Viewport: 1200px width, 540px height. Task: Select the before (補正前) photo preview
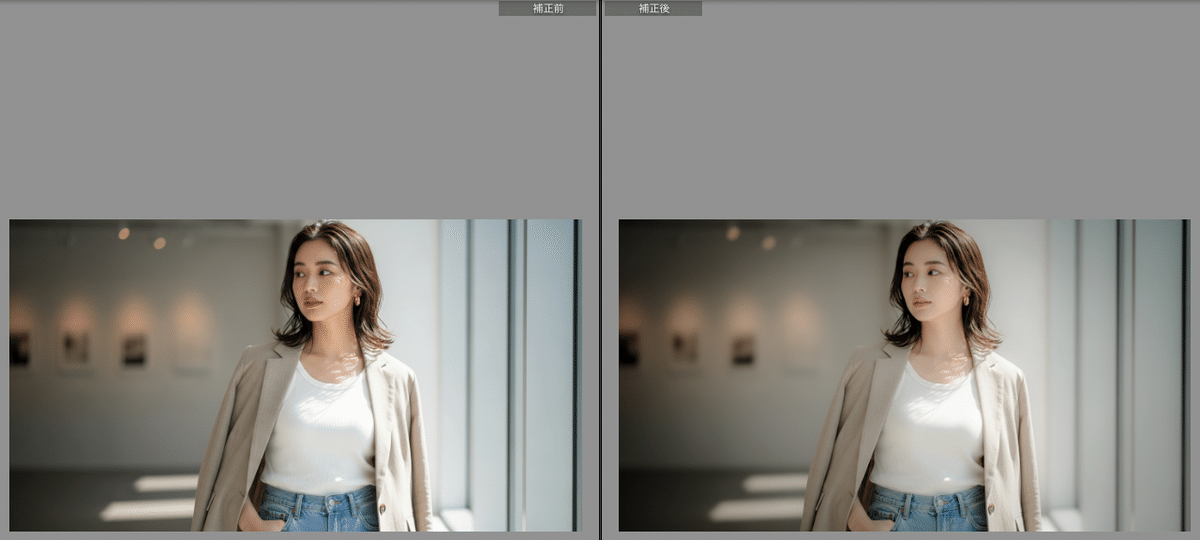click(296, 375)
